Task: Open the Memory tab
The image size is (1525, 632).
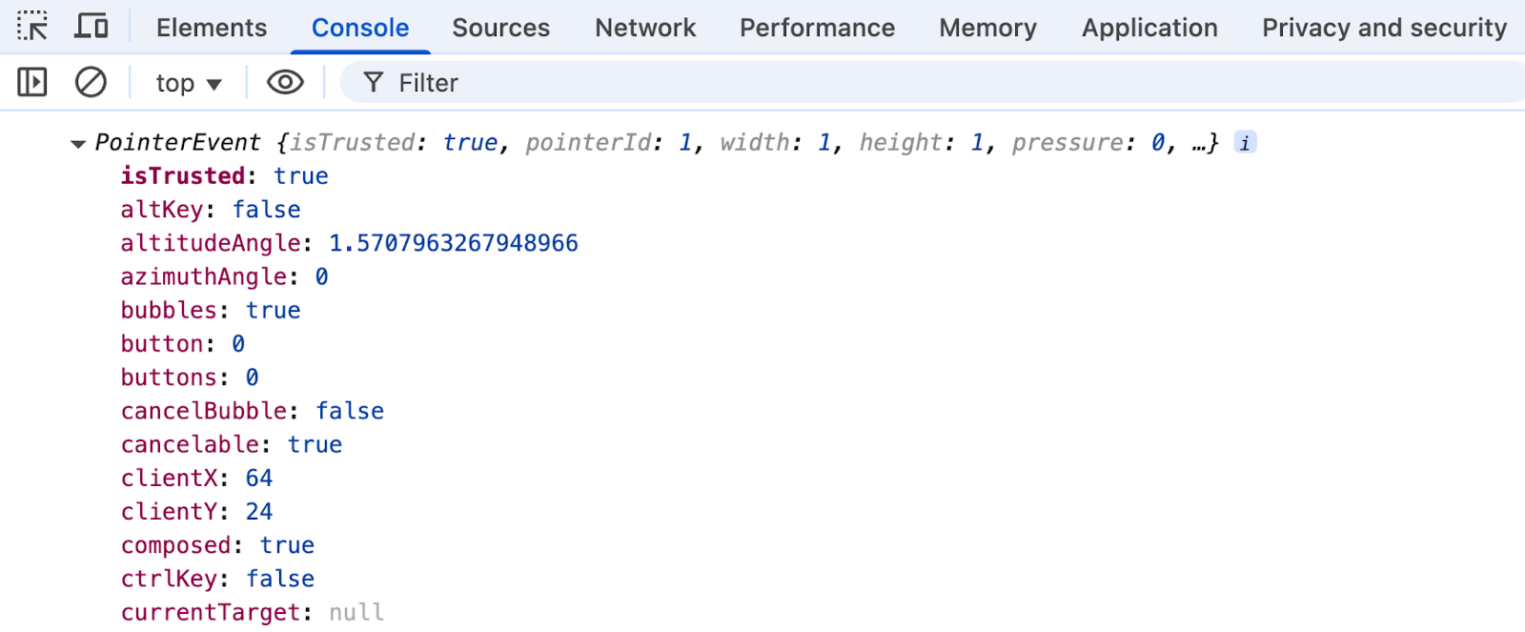Action: click(x=987, y=28)
